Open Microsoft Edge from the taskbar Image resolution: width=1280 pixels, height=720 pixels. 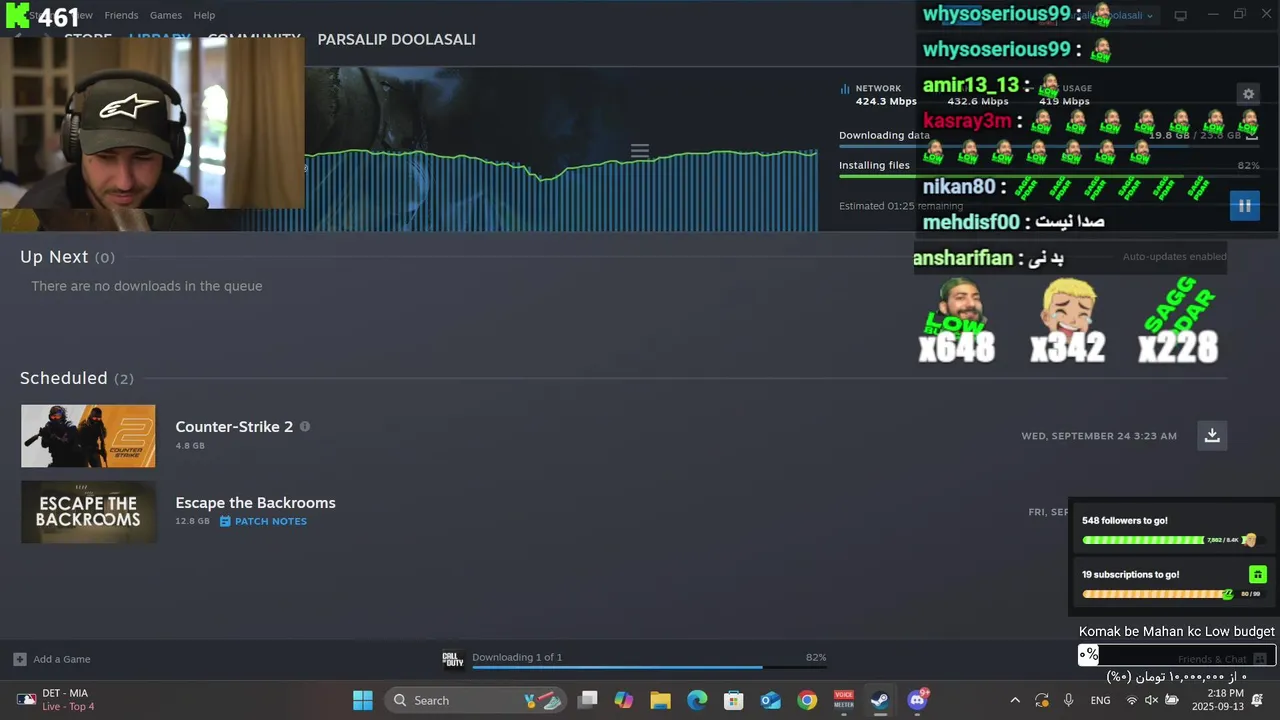tap(697, 700)
